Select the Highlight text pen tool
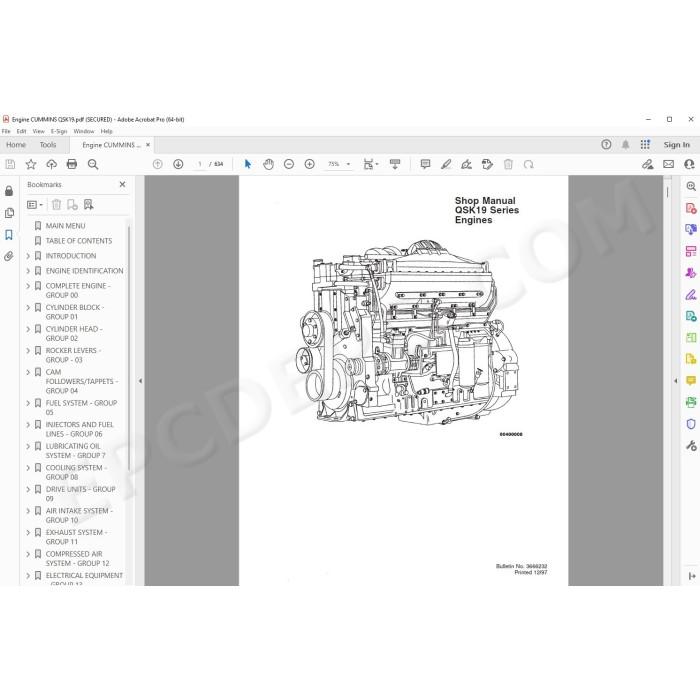 click(x=446, y=164)
